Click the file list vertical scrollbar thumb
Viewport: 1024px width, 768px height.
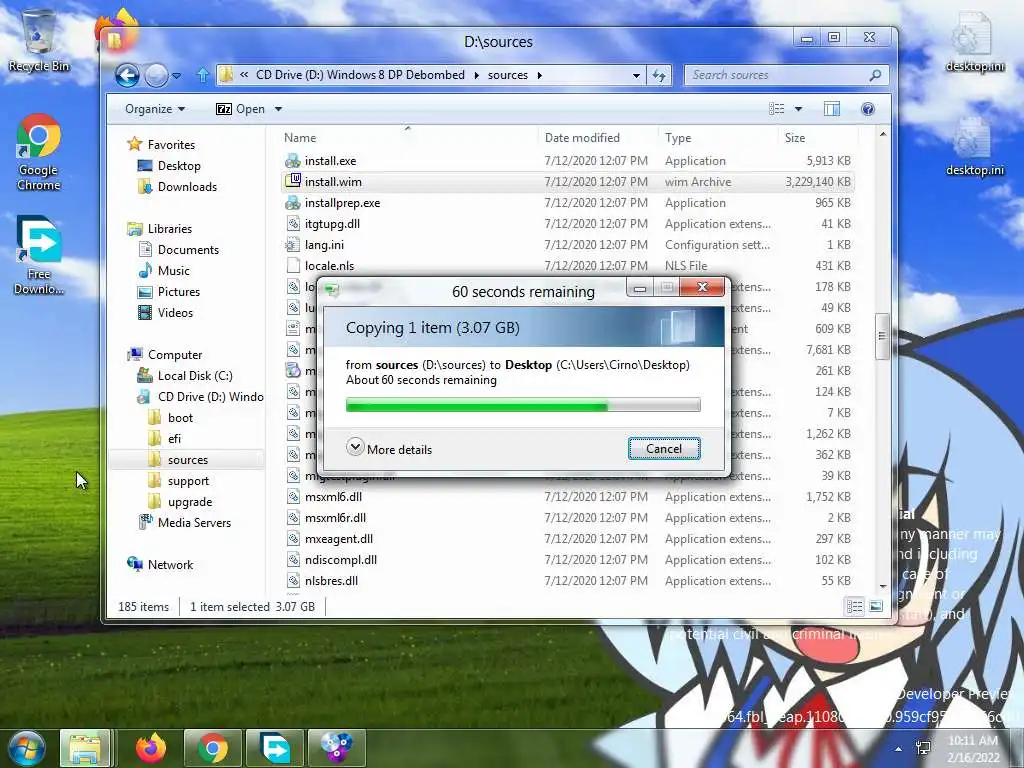tap(882, 336)
